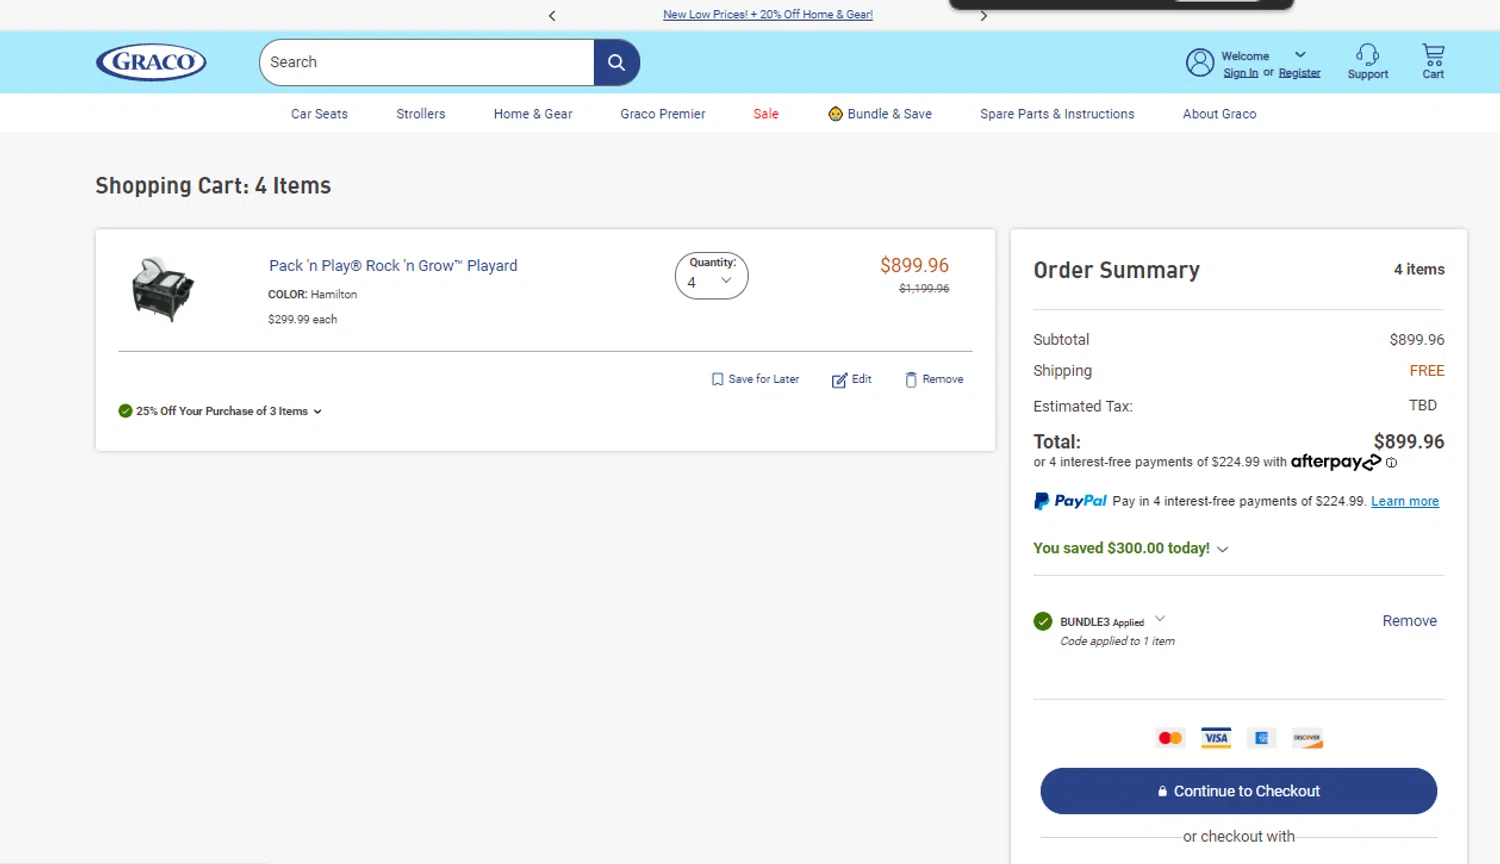Open the Cart icon in header
This screenshot has height=864, width=1500.
pos(1433,54)
